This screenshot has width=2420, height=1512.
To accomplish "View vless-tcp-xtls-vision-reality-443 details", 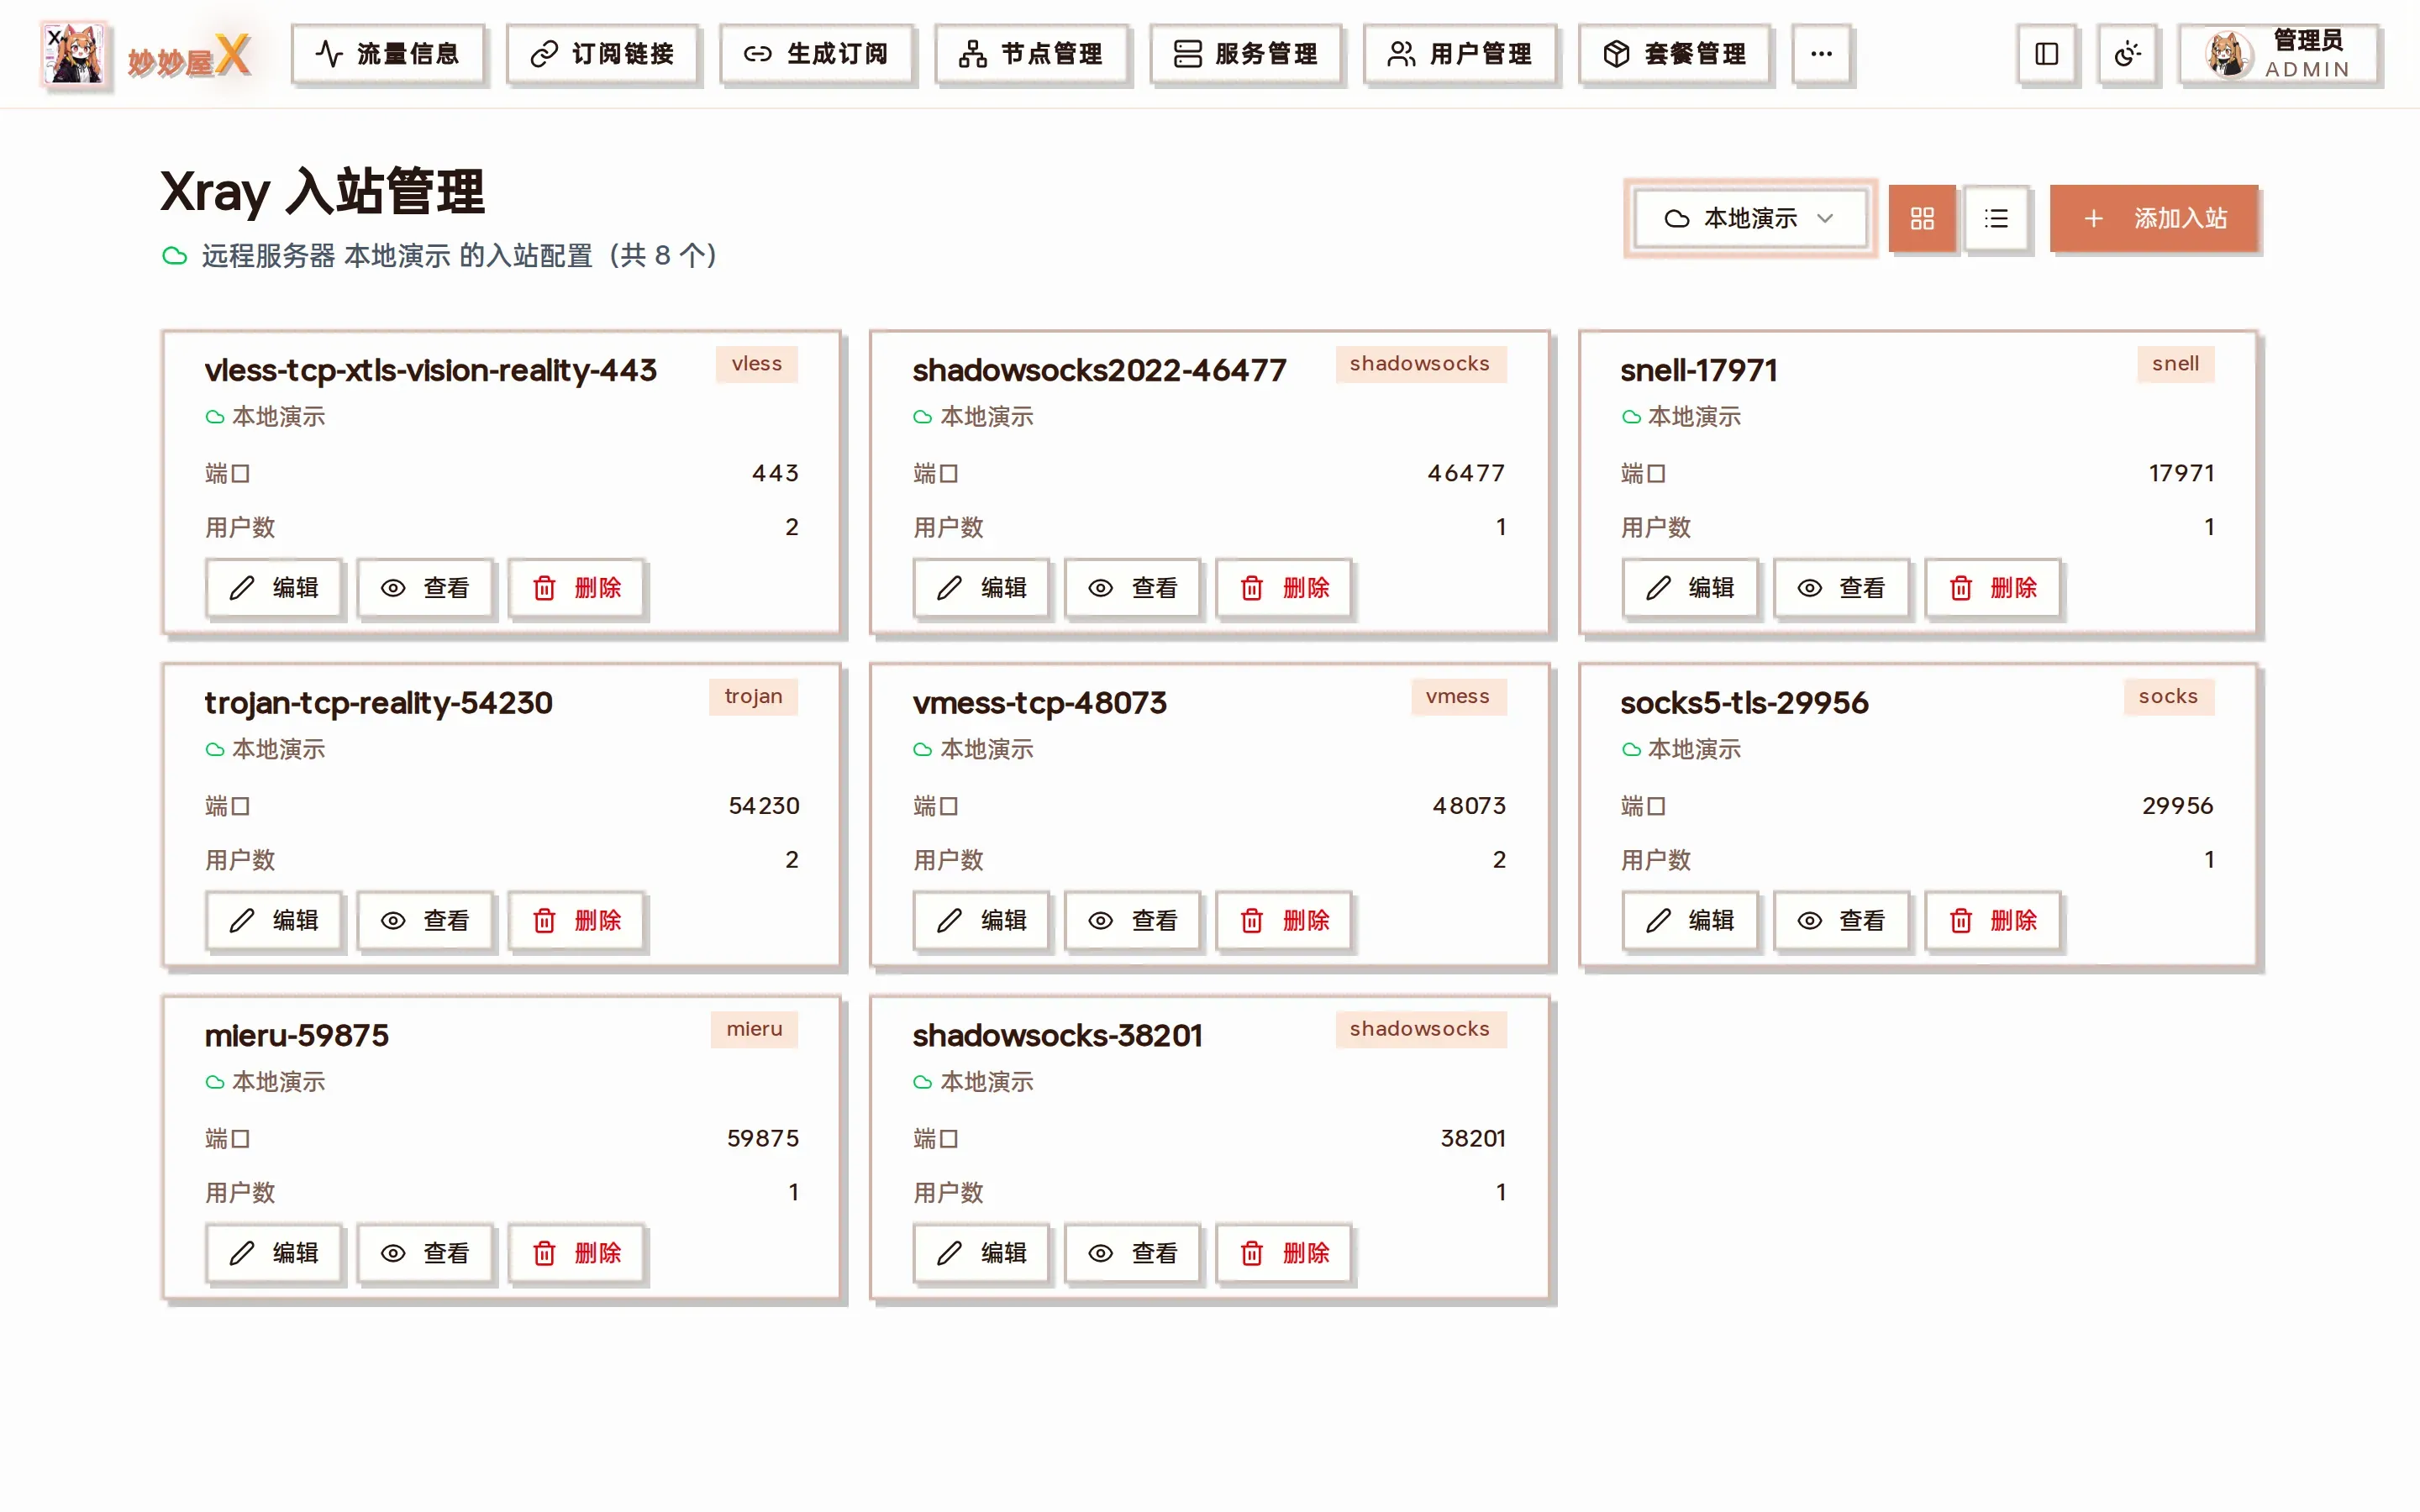I will click(425, 588).
